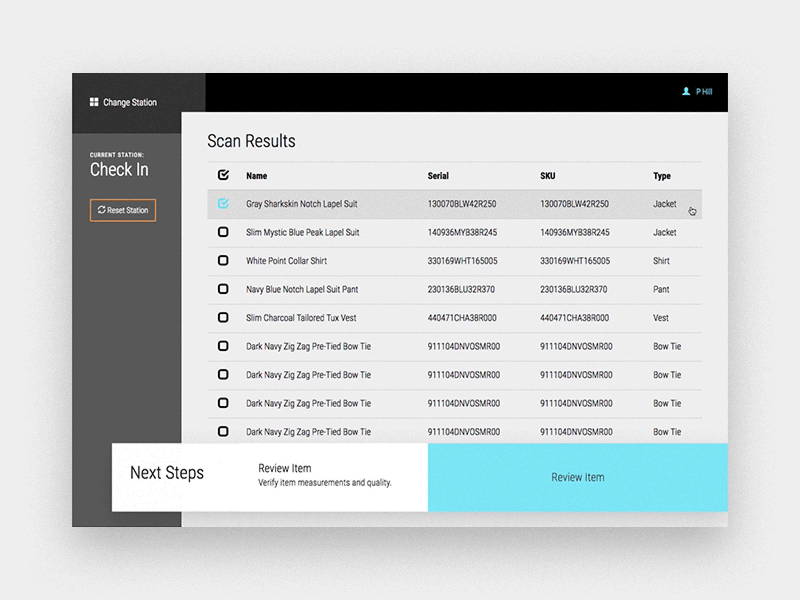Image resolution: width=800 pixels, height=600 pixels.
Task: Click SKU 230136BLU32R370 in the SKU column
Action: pyautogui.click(x=573, y=289)
